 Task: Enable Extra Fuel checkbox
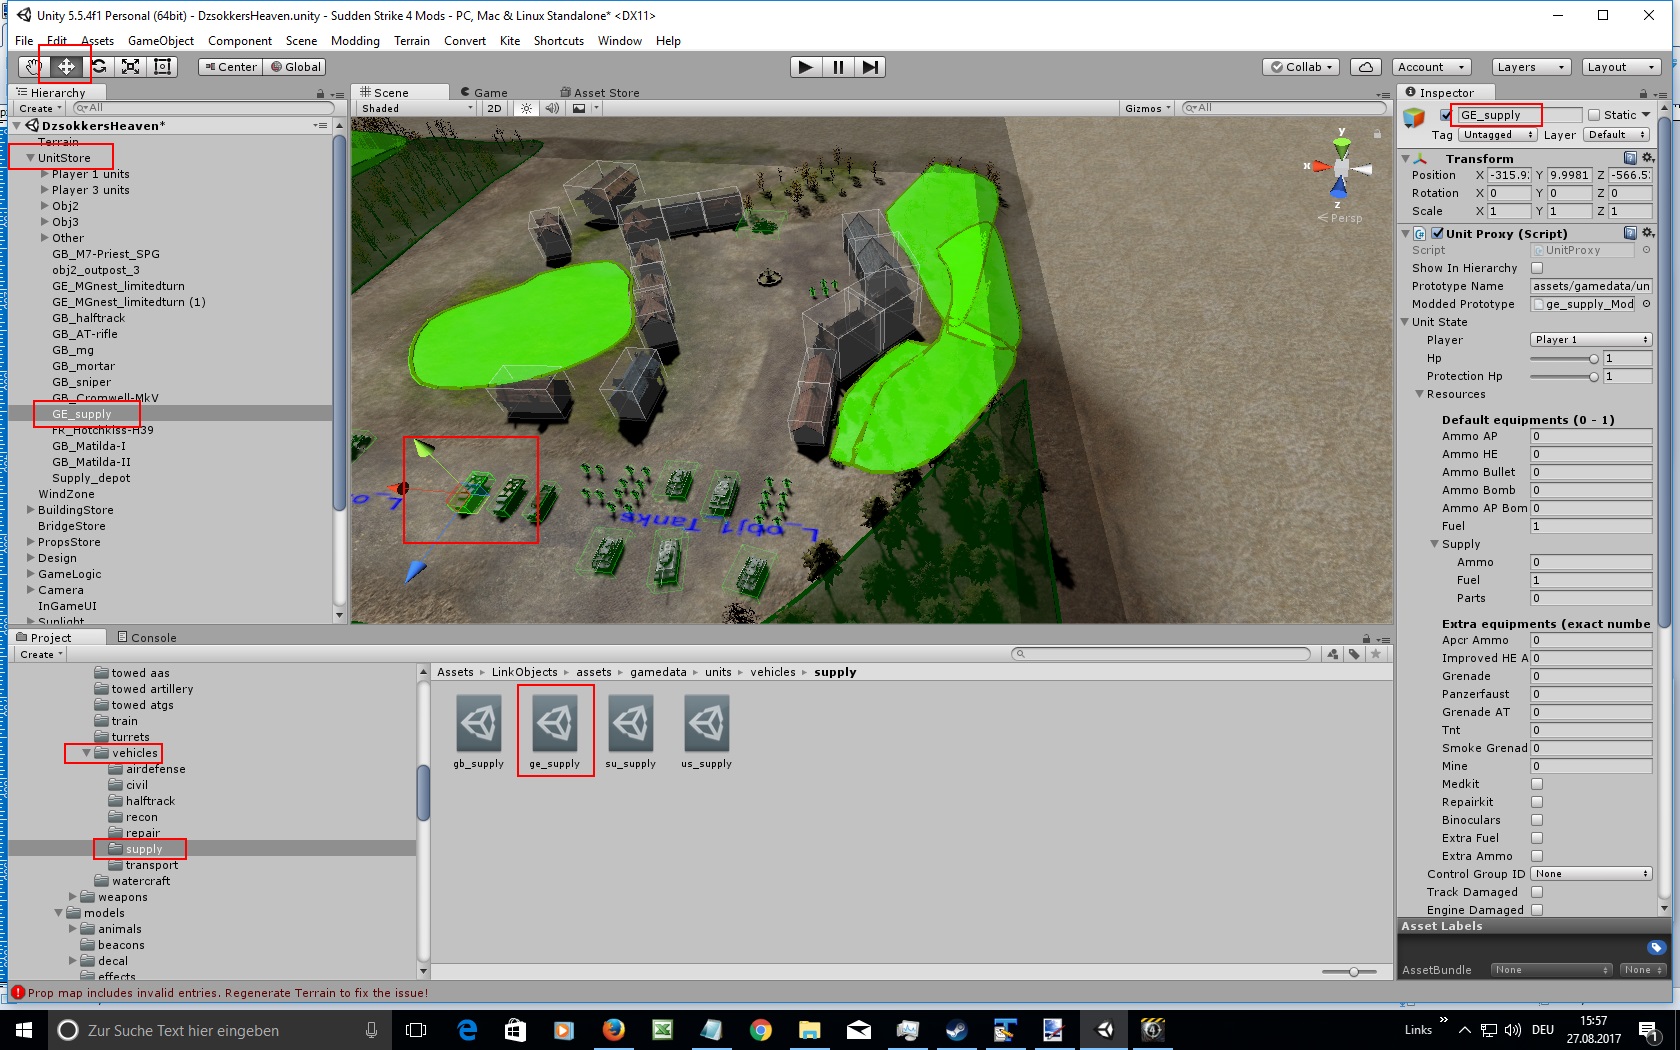pos(1537,838)
